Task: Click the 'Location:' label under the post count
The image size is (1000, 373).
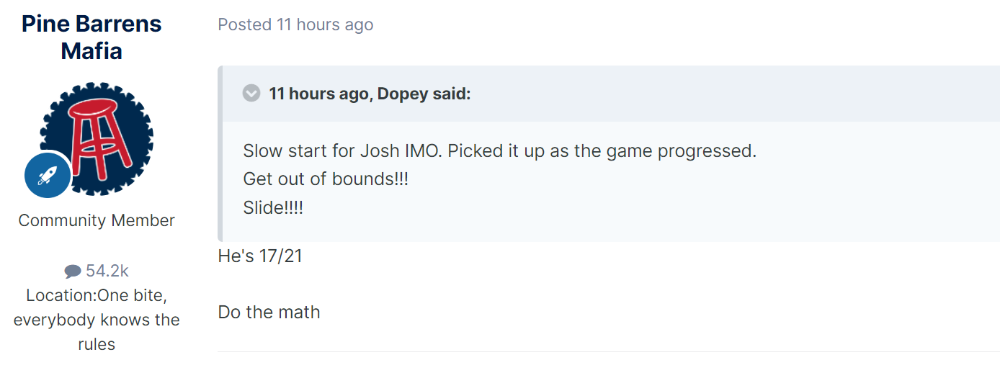Action: [61, 296]
